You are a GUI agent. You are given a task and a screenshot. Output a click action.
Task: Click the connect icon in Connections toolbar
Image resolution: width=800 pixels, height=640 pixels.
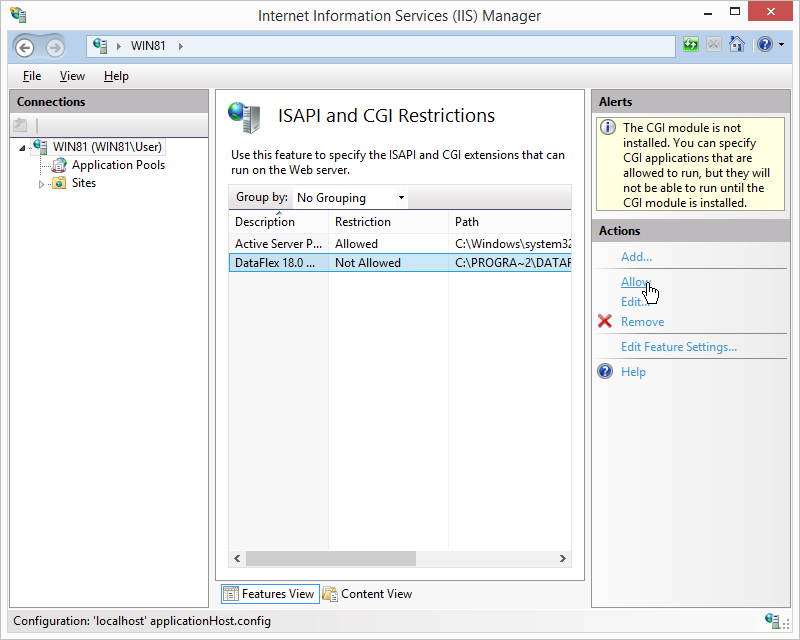(20, 125)
